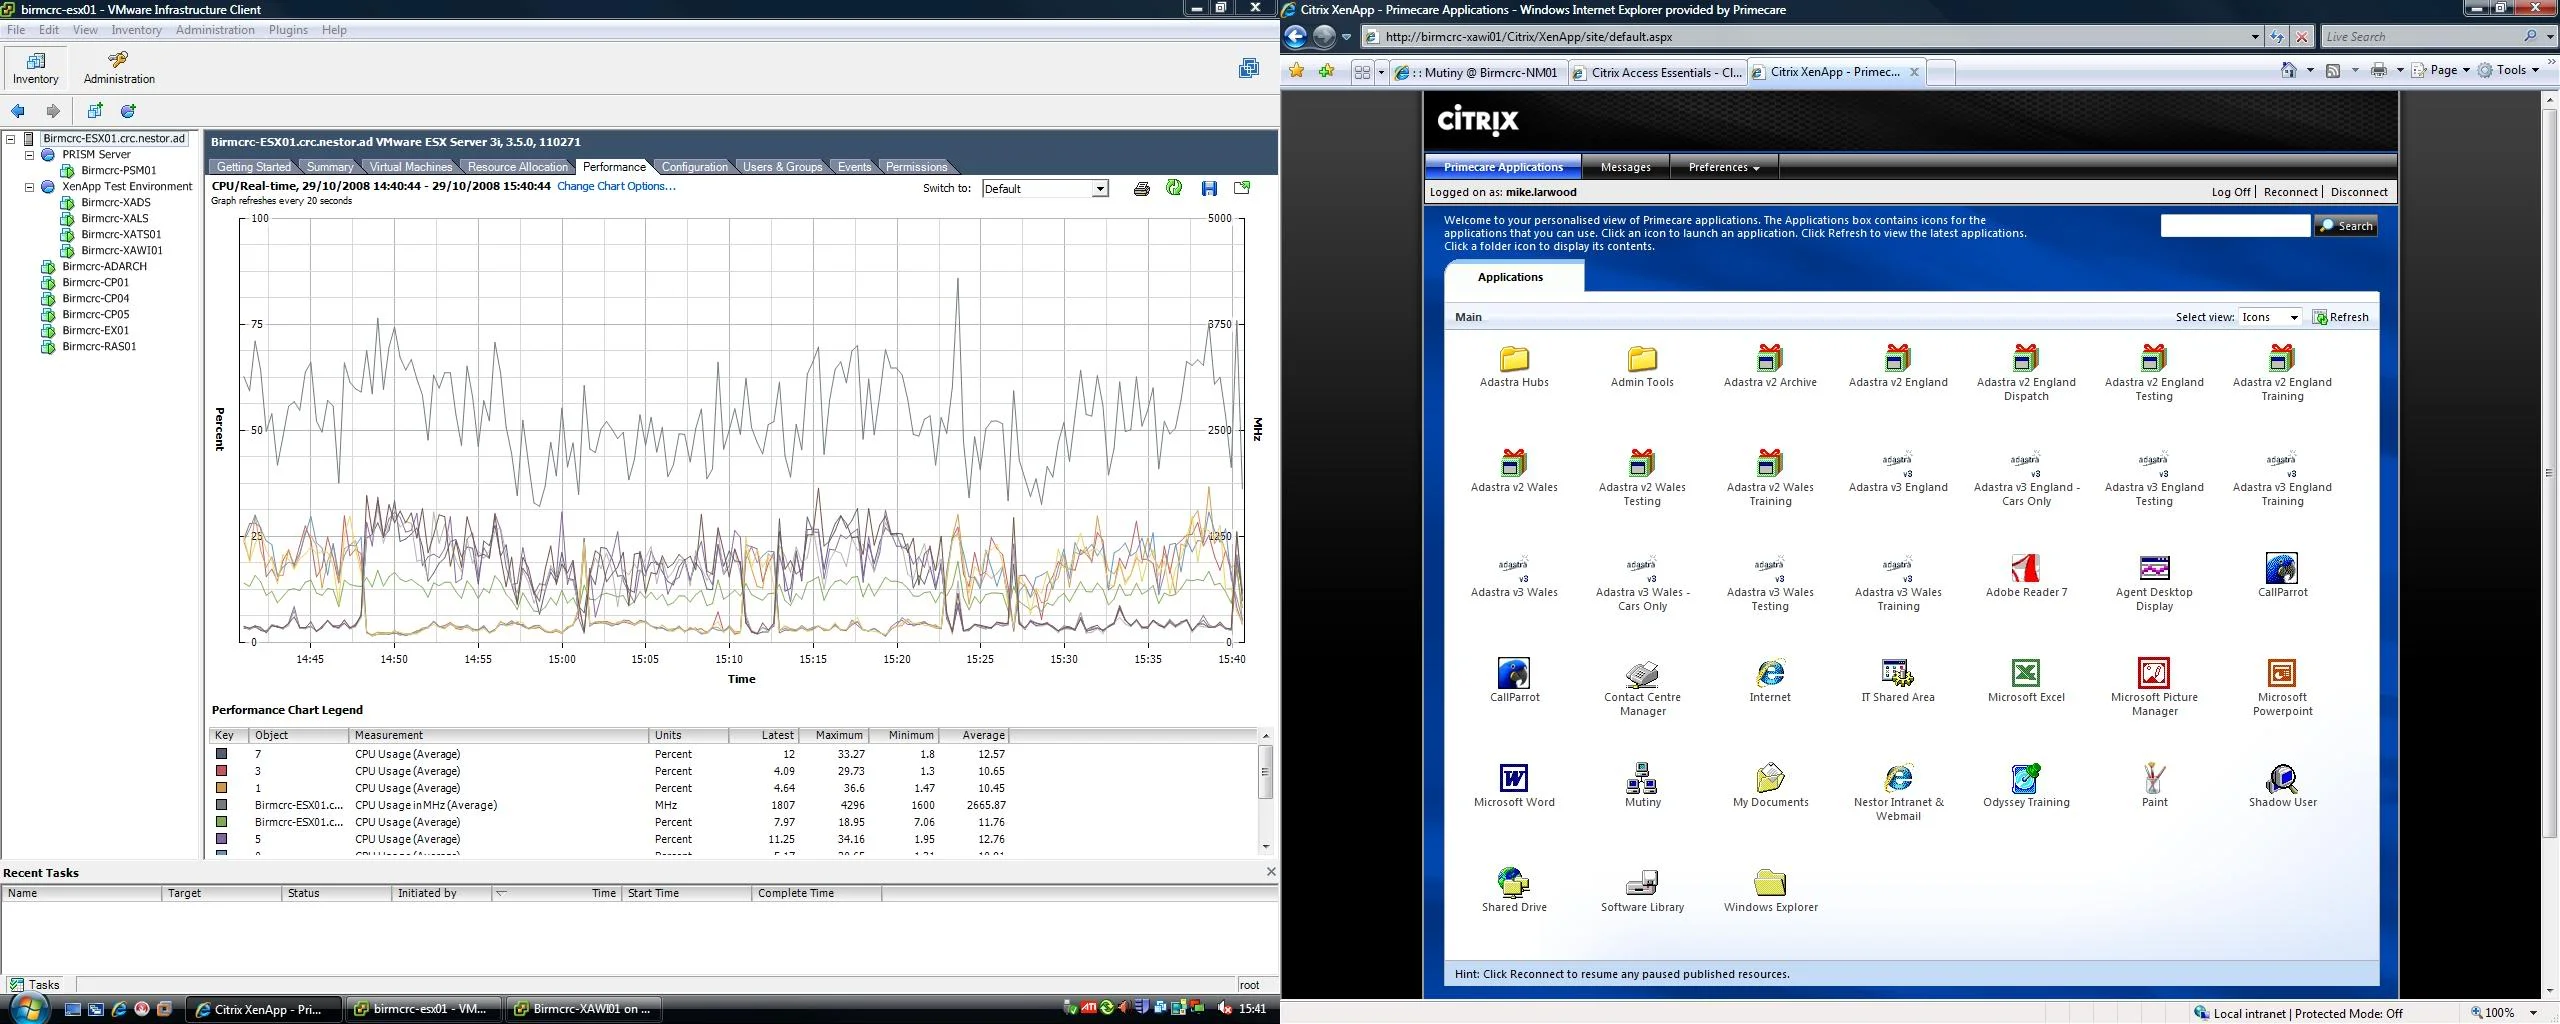Open the Messages tab in Citrix
The image size is (2560, 1024).
point(1625,167)
